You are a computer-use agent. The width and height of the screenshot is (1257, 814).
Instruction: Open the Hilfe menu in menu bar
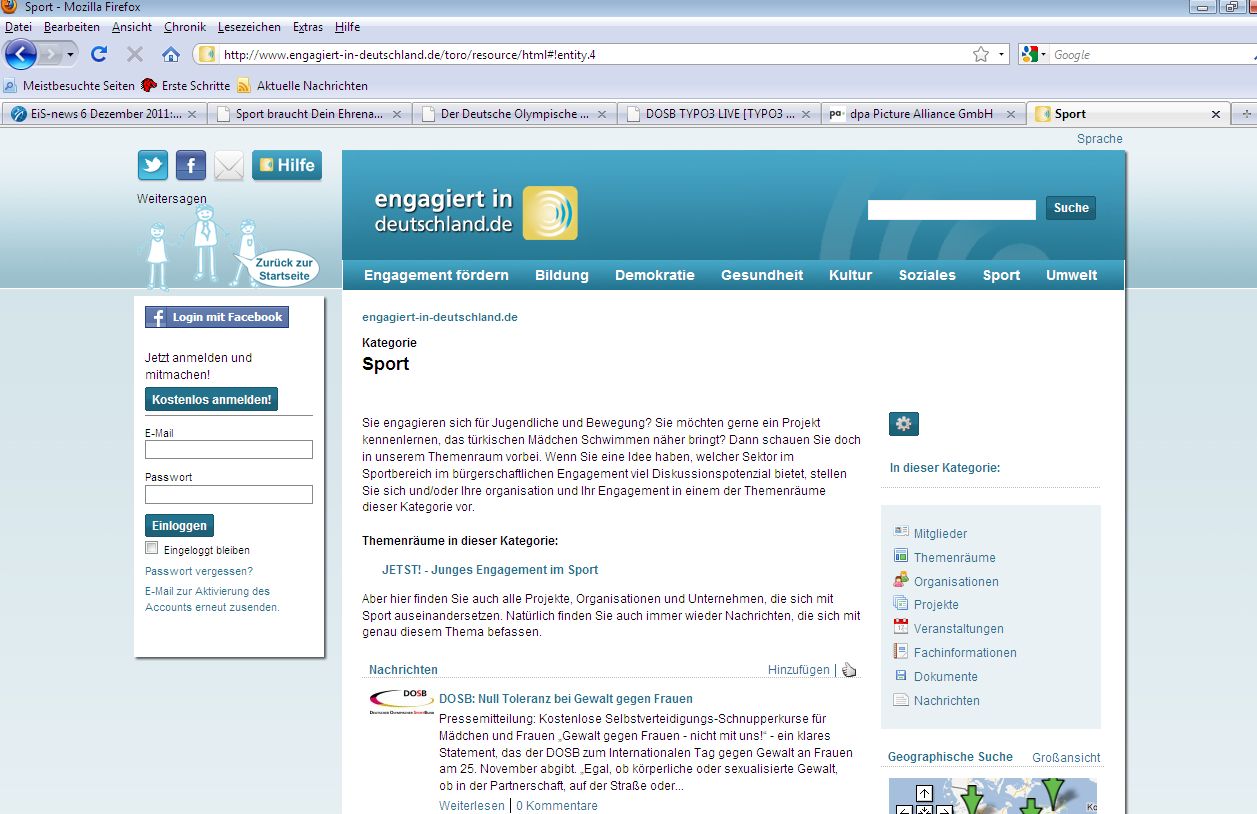click(347, 27)
